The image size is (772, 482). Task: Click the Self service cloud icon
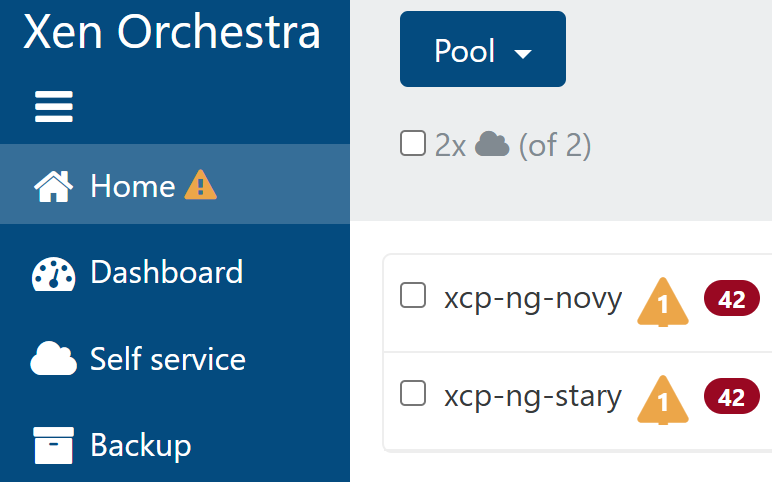point(54,359)
